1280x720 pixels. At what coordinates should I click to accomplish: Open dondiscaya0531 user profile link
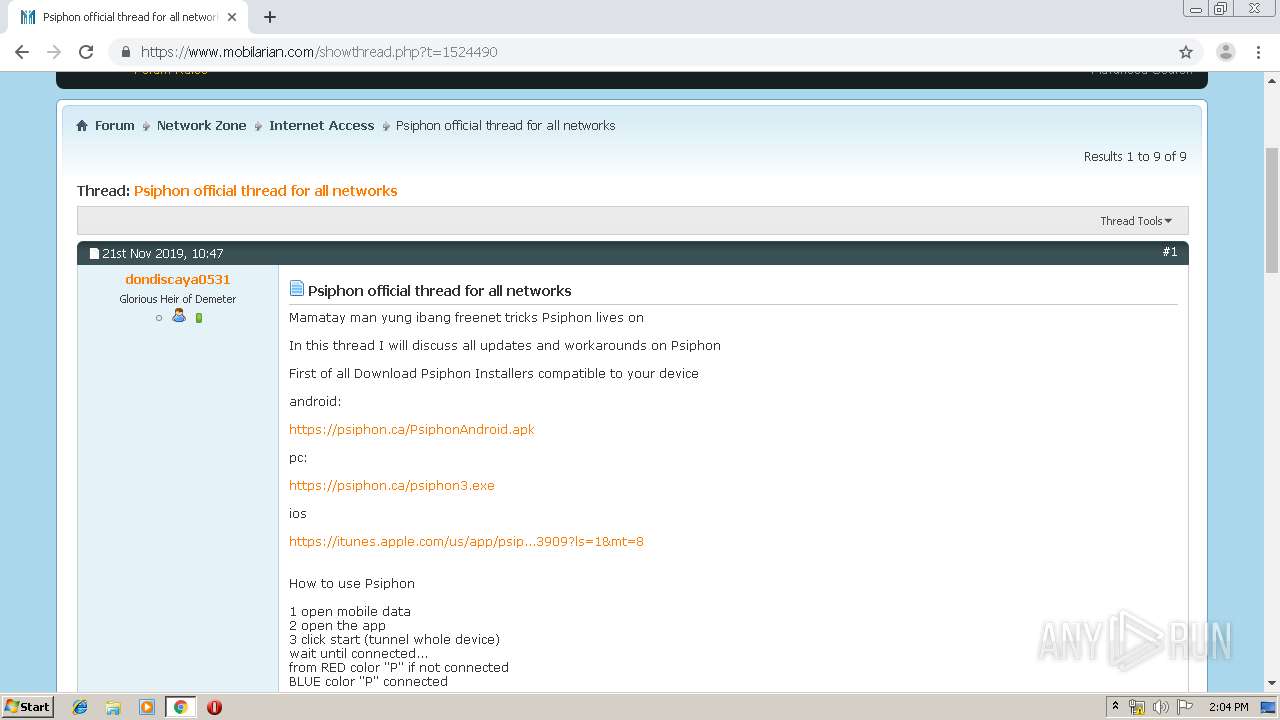point(178,280)
